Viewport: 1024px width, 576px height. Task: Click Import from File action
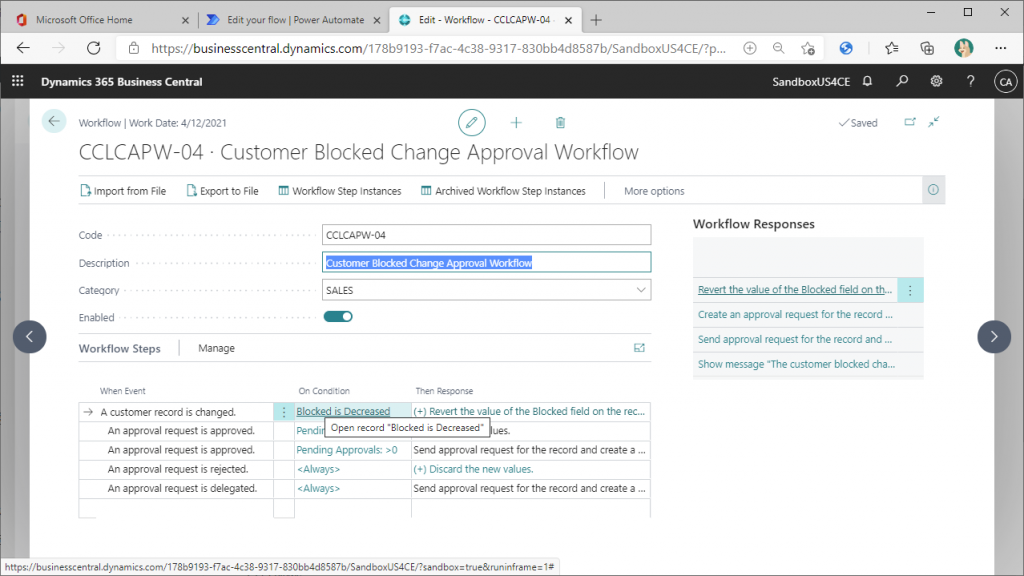click(123, 191)
